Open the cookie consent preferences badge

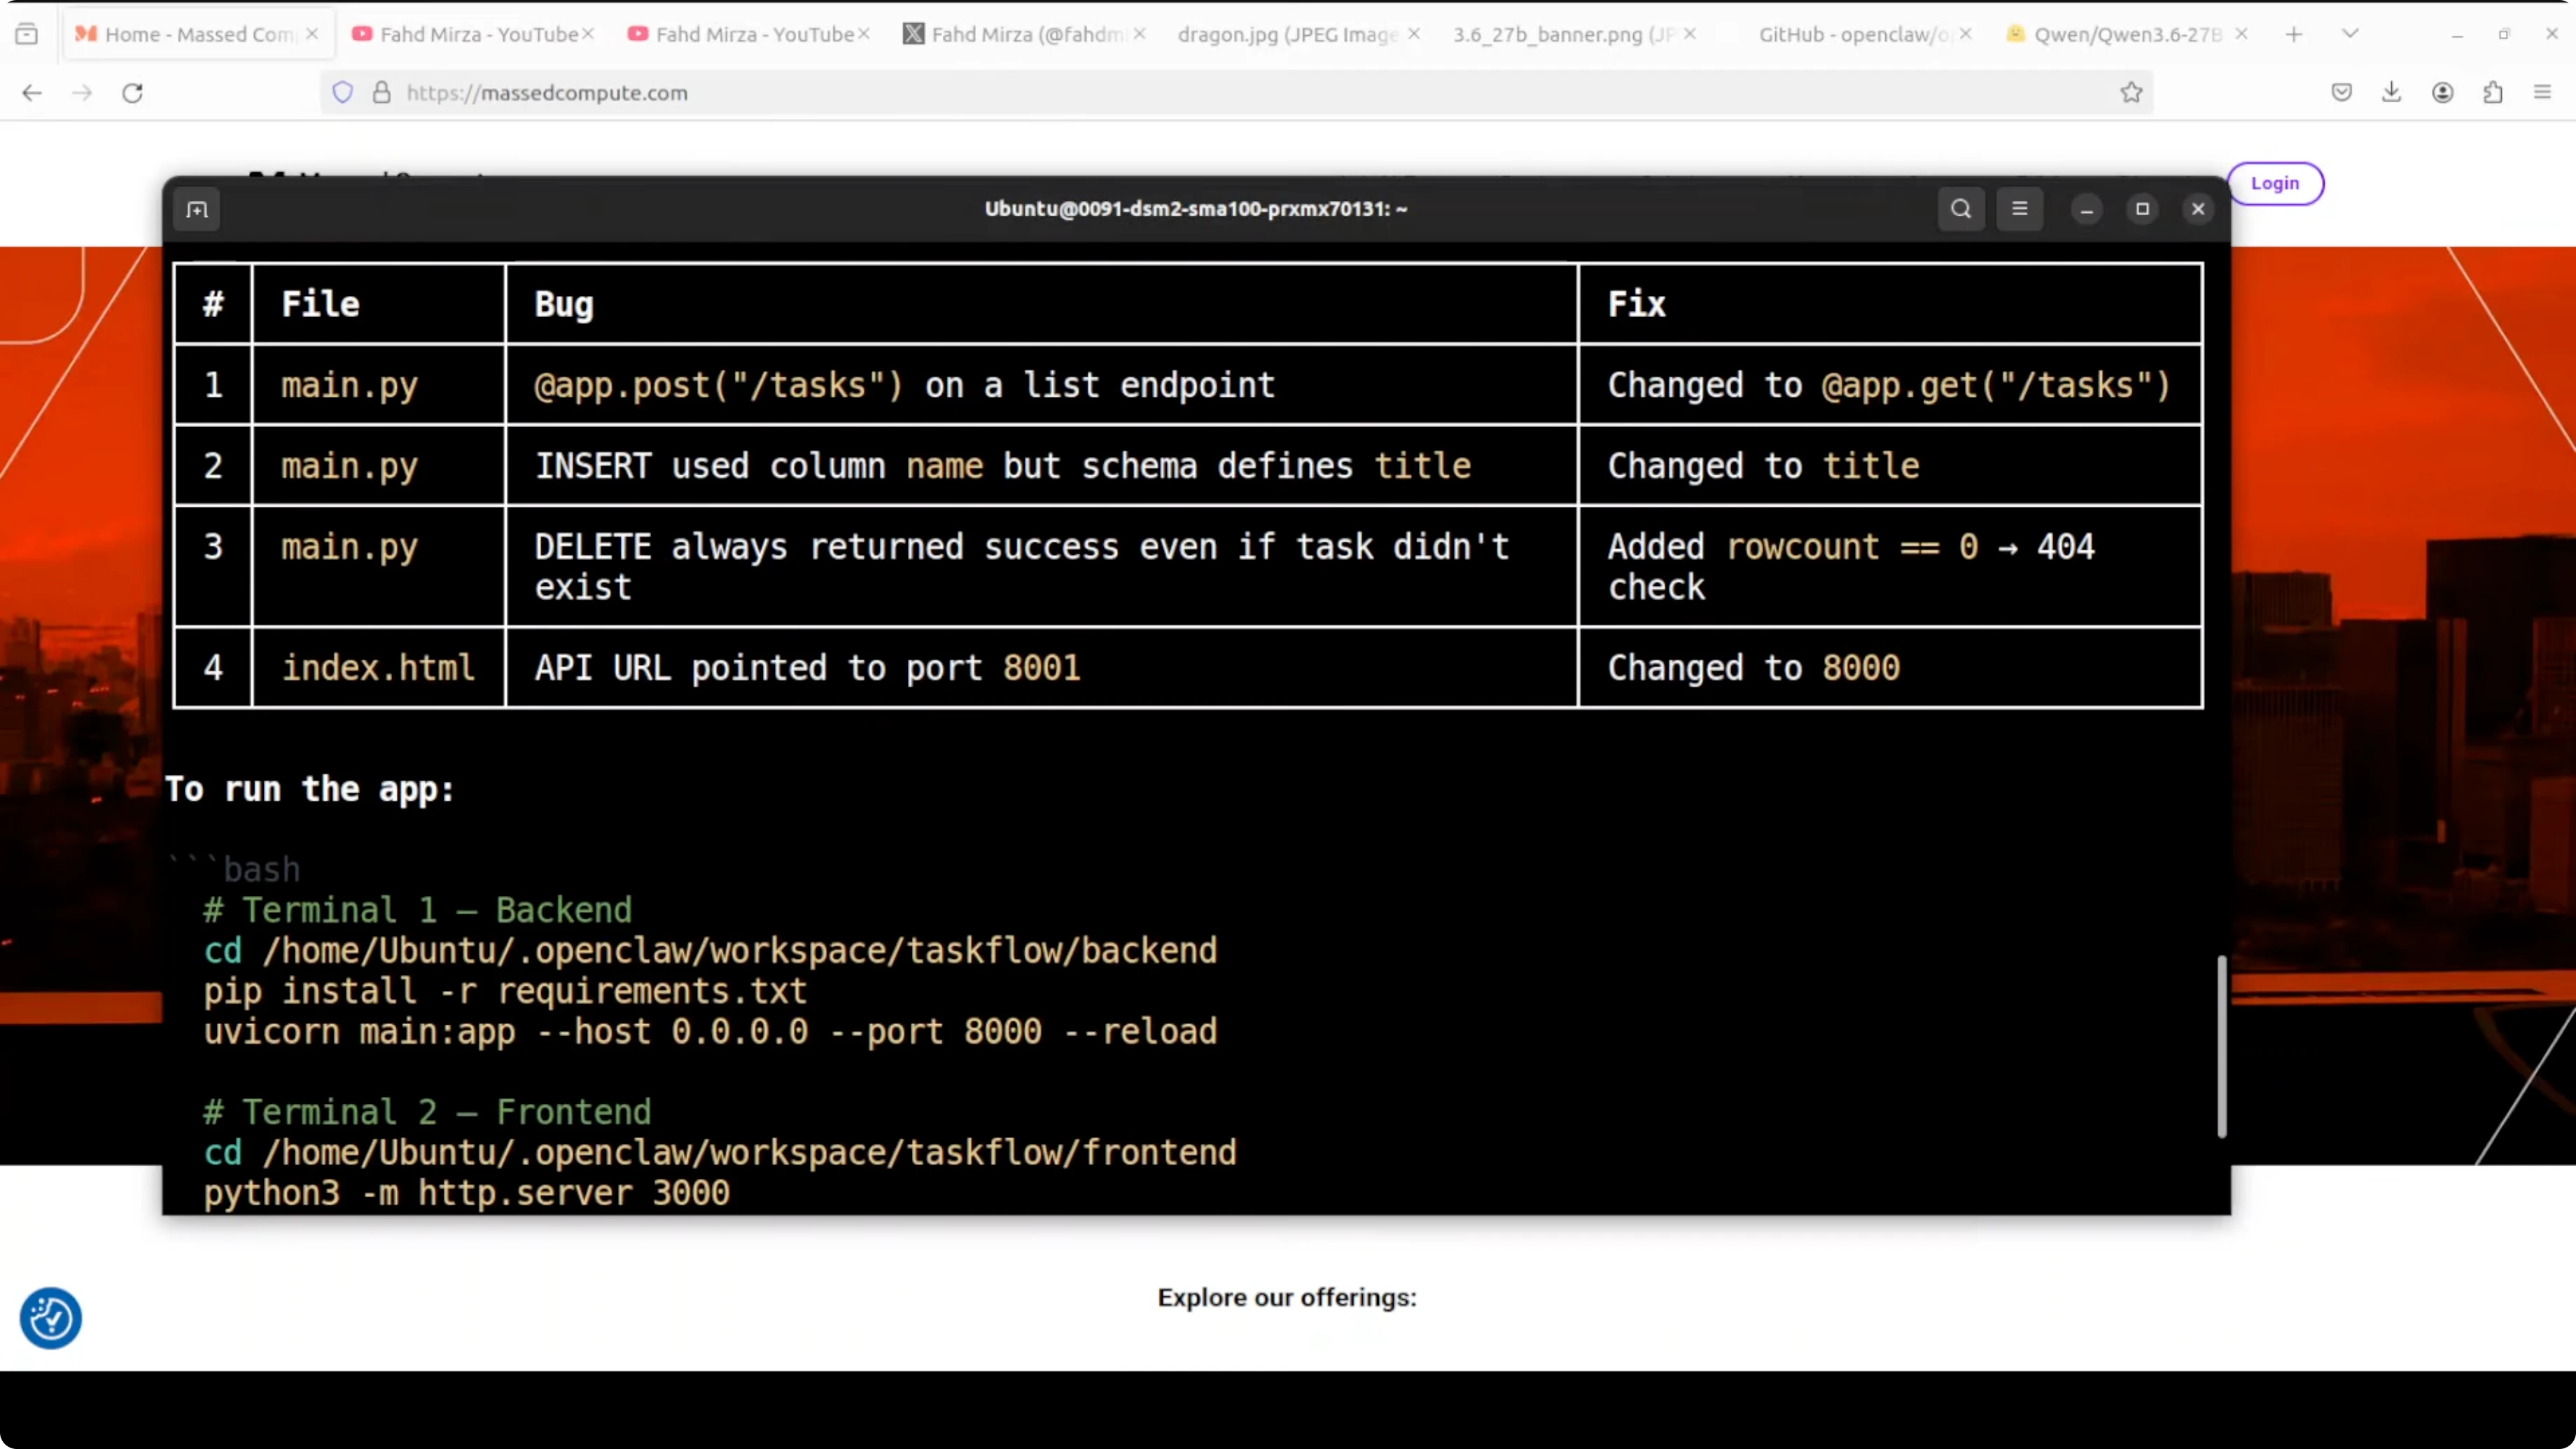point(50,1318)
